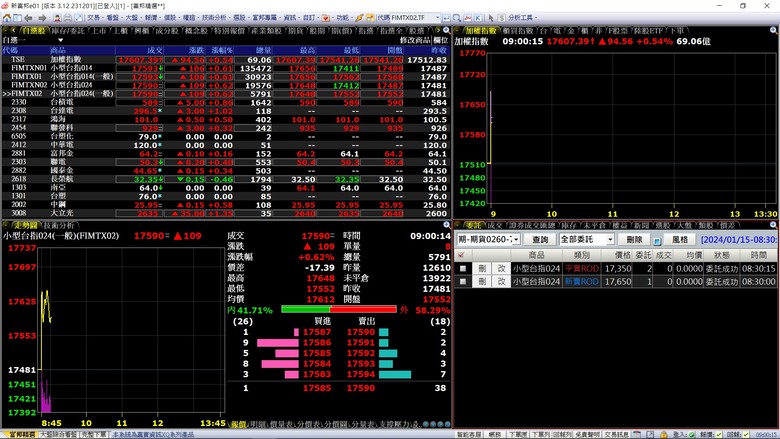Click the zoom icon at watchlist panel corner
The width and height of the screenshot is (780, 439).
(x=447, y=31)
